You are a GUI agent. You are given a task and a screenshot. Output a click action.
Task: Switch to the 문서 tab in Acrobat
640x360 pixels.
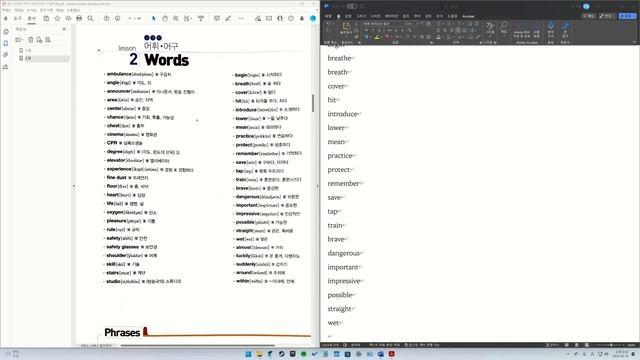click(31, 18)
